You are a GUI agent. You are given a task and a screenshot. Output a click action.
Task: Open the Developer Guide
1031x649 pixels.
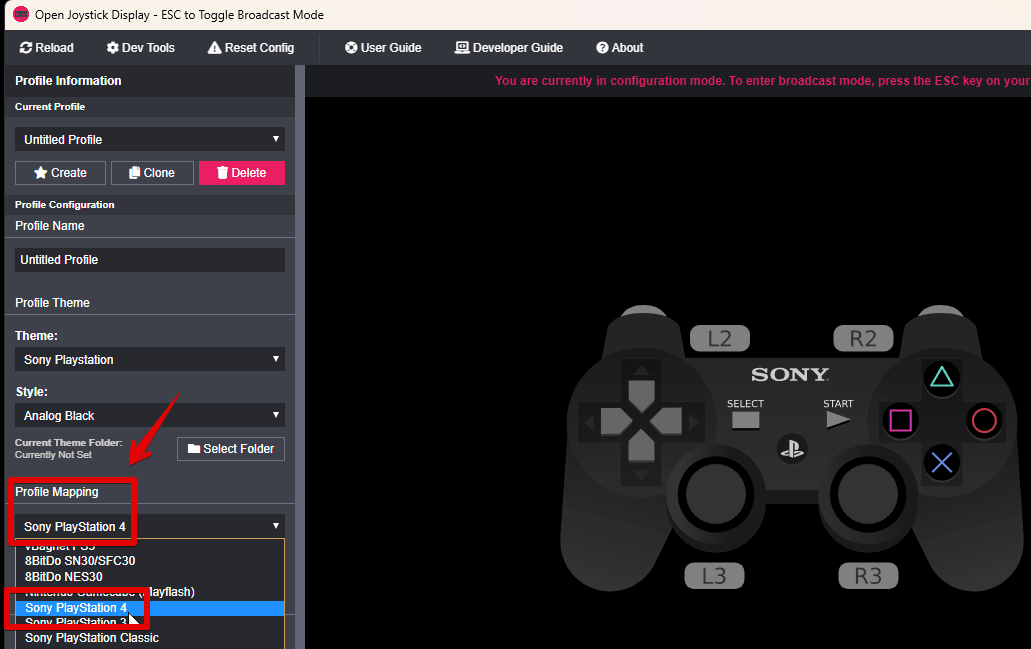(509, 47)
